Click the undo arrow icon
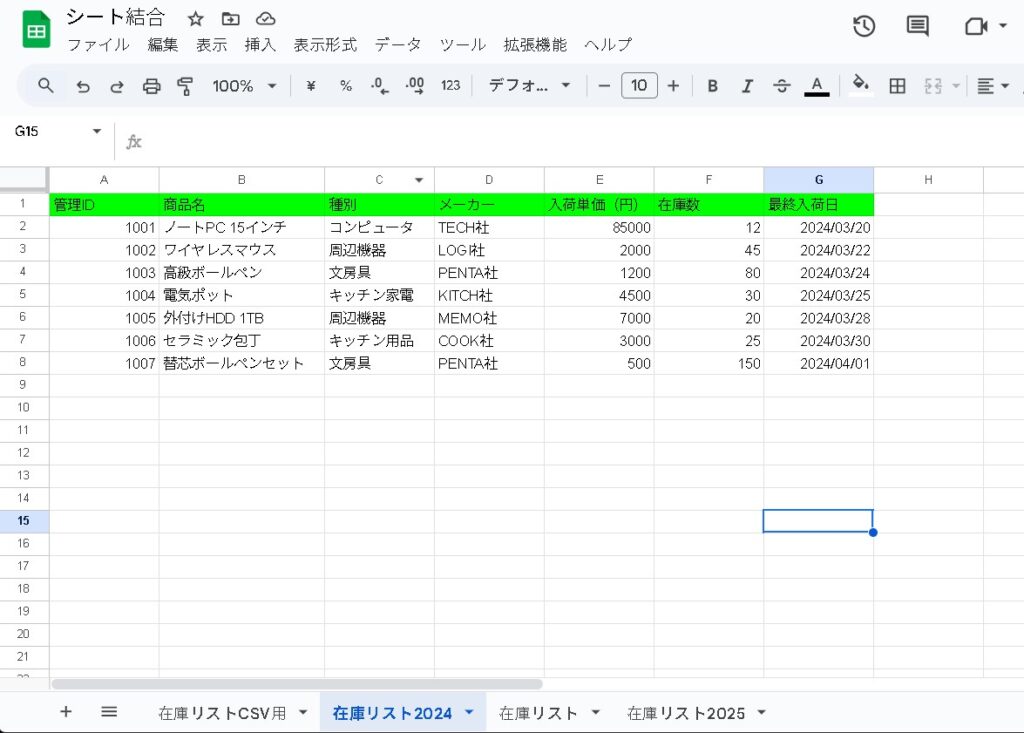The width and height of the screenshot is (1024, 733). click(x=83, y=86)
